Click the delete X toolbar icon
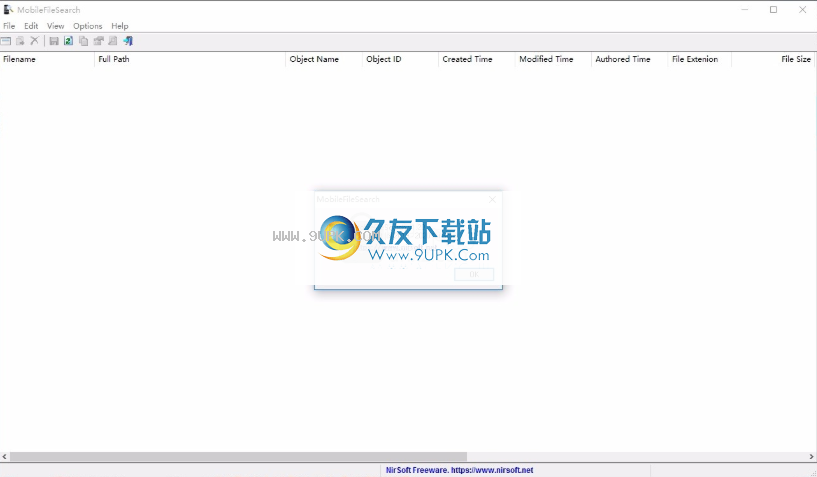Image resolution: width=817 pixels, height=477 pixels. (x=34, y=41)
